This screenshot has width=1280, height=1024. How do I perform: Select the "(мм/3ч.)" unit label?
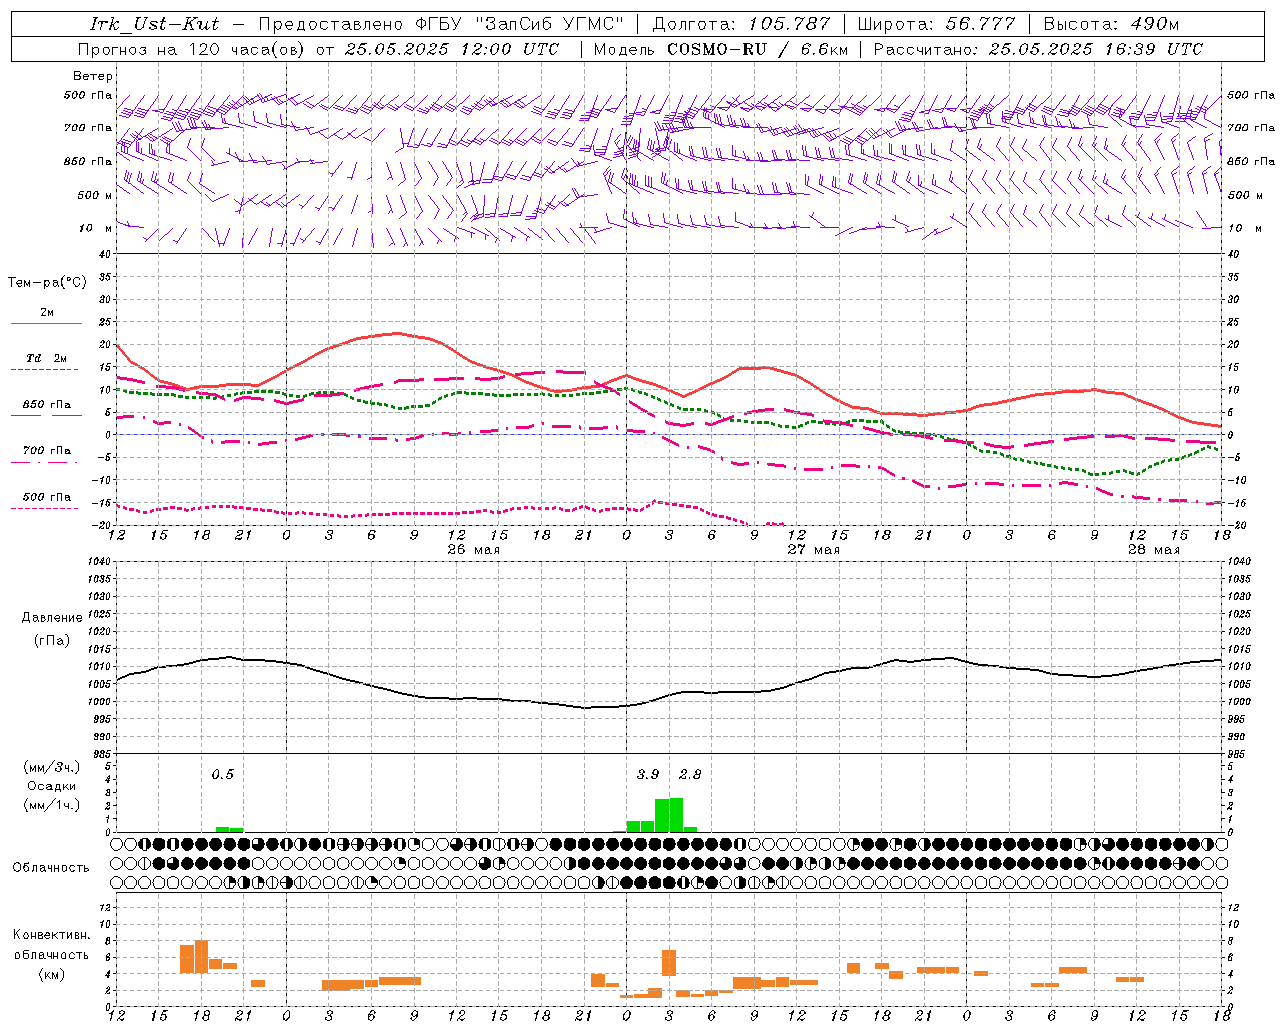click(x=51, y=767)
